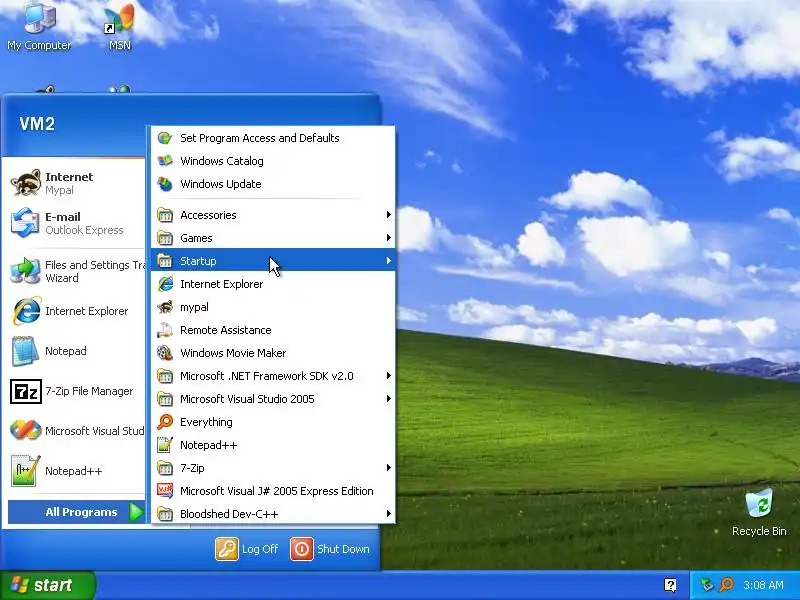Click 'Microsoft Visual J# 2005 Express Edition' text
This screenshot has height=600, width=800.
tap(277, 490)
